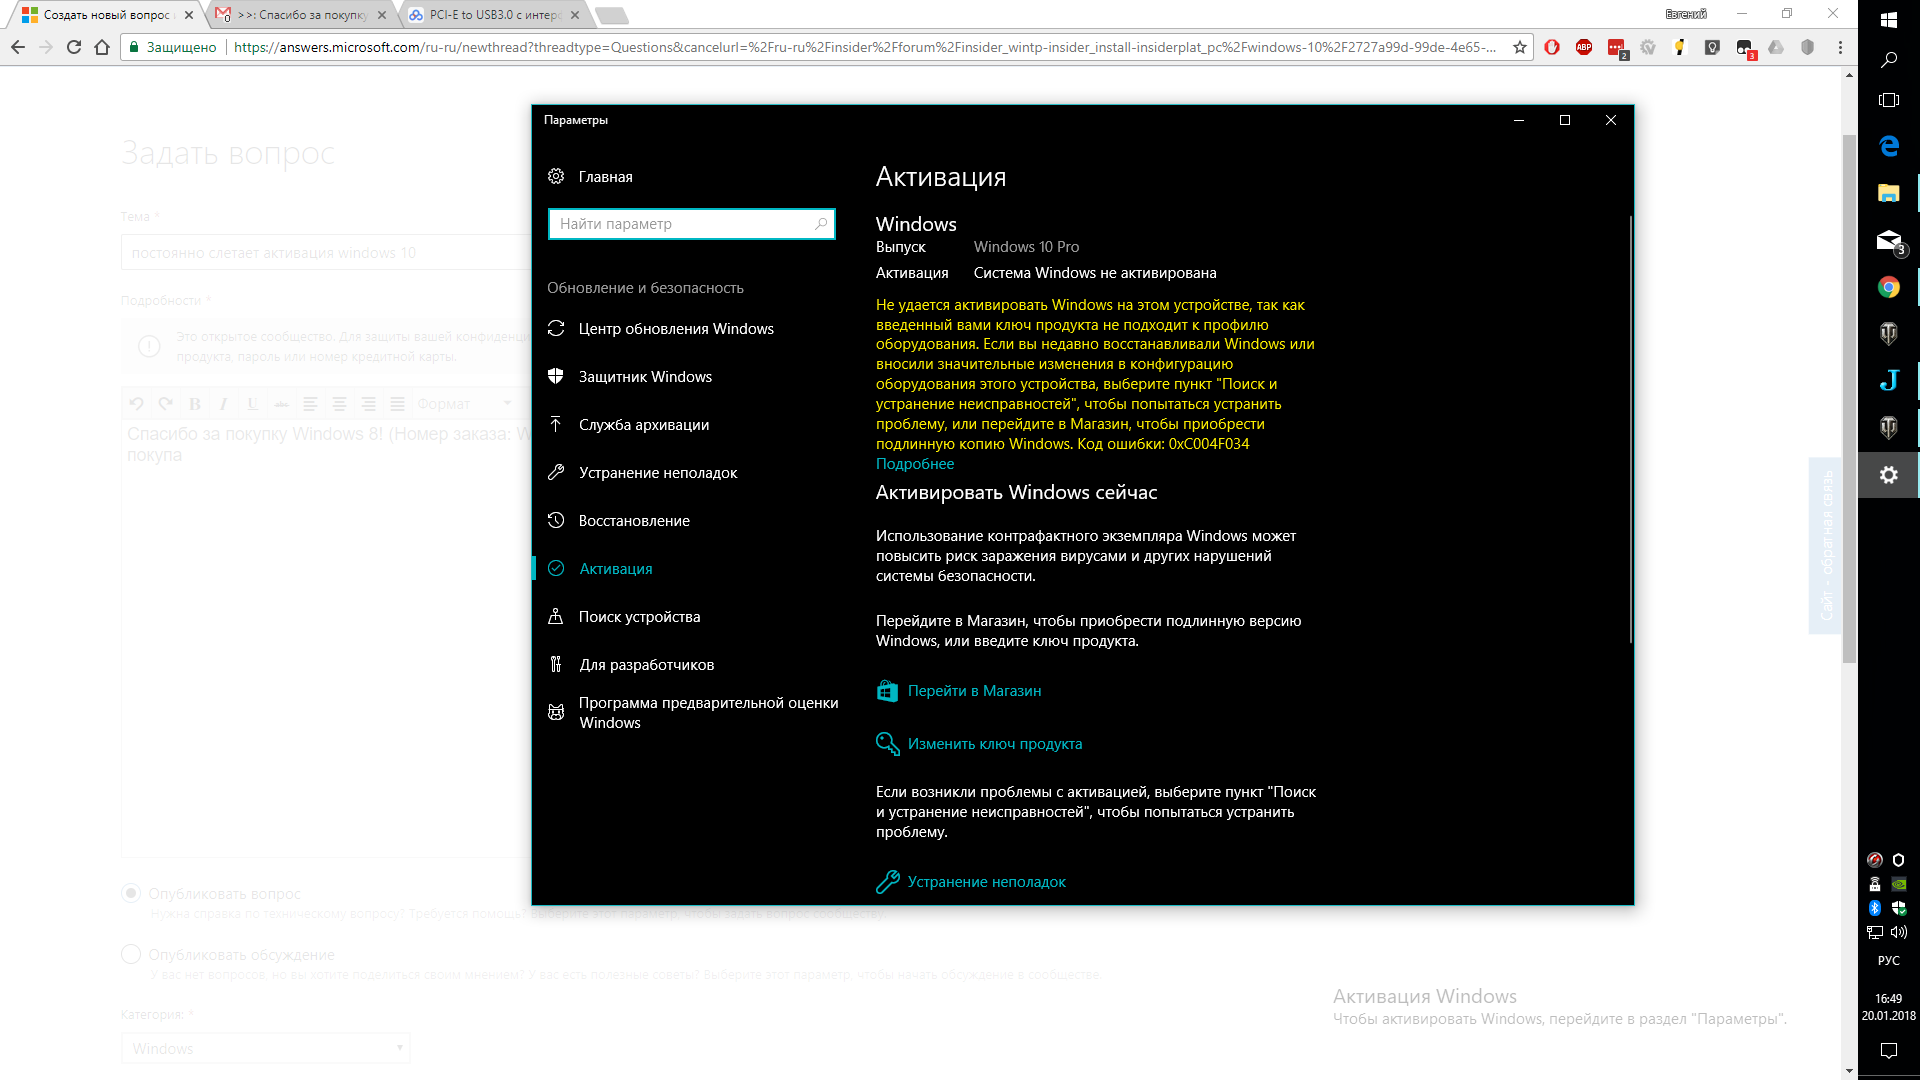
Task: Open Сайт - обратная связь side tab
Action: [1825, 545]
